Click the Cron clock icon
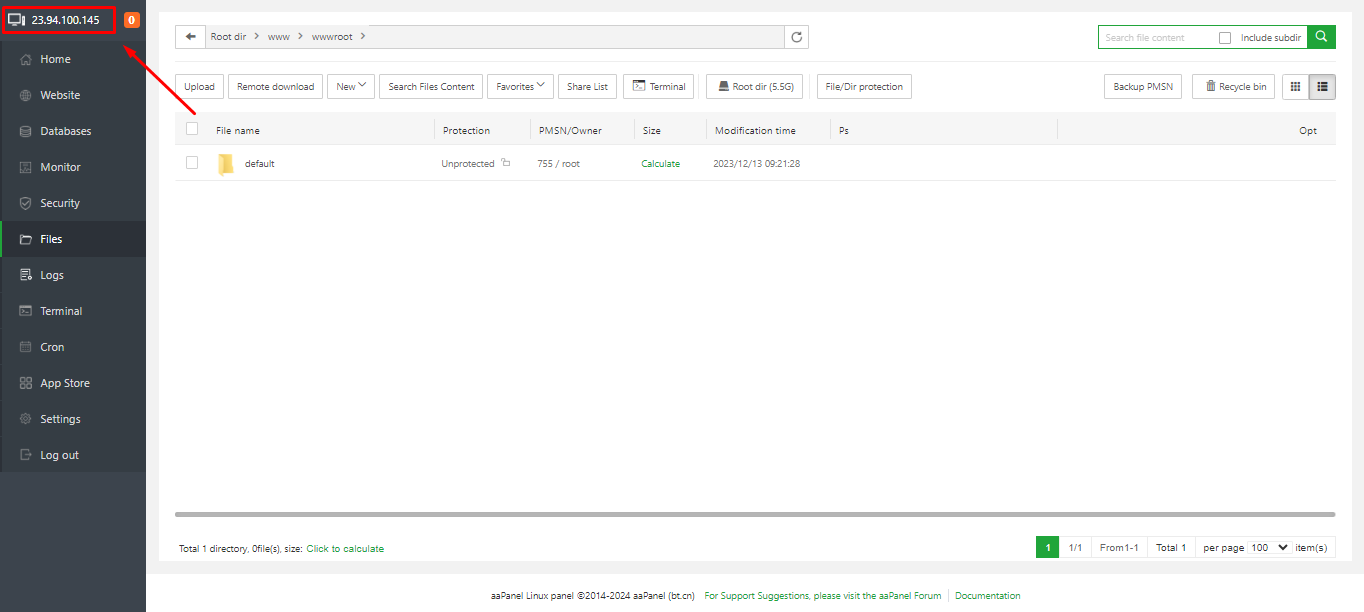Screen dimensions: 1364x612 (x=26, y=347)
